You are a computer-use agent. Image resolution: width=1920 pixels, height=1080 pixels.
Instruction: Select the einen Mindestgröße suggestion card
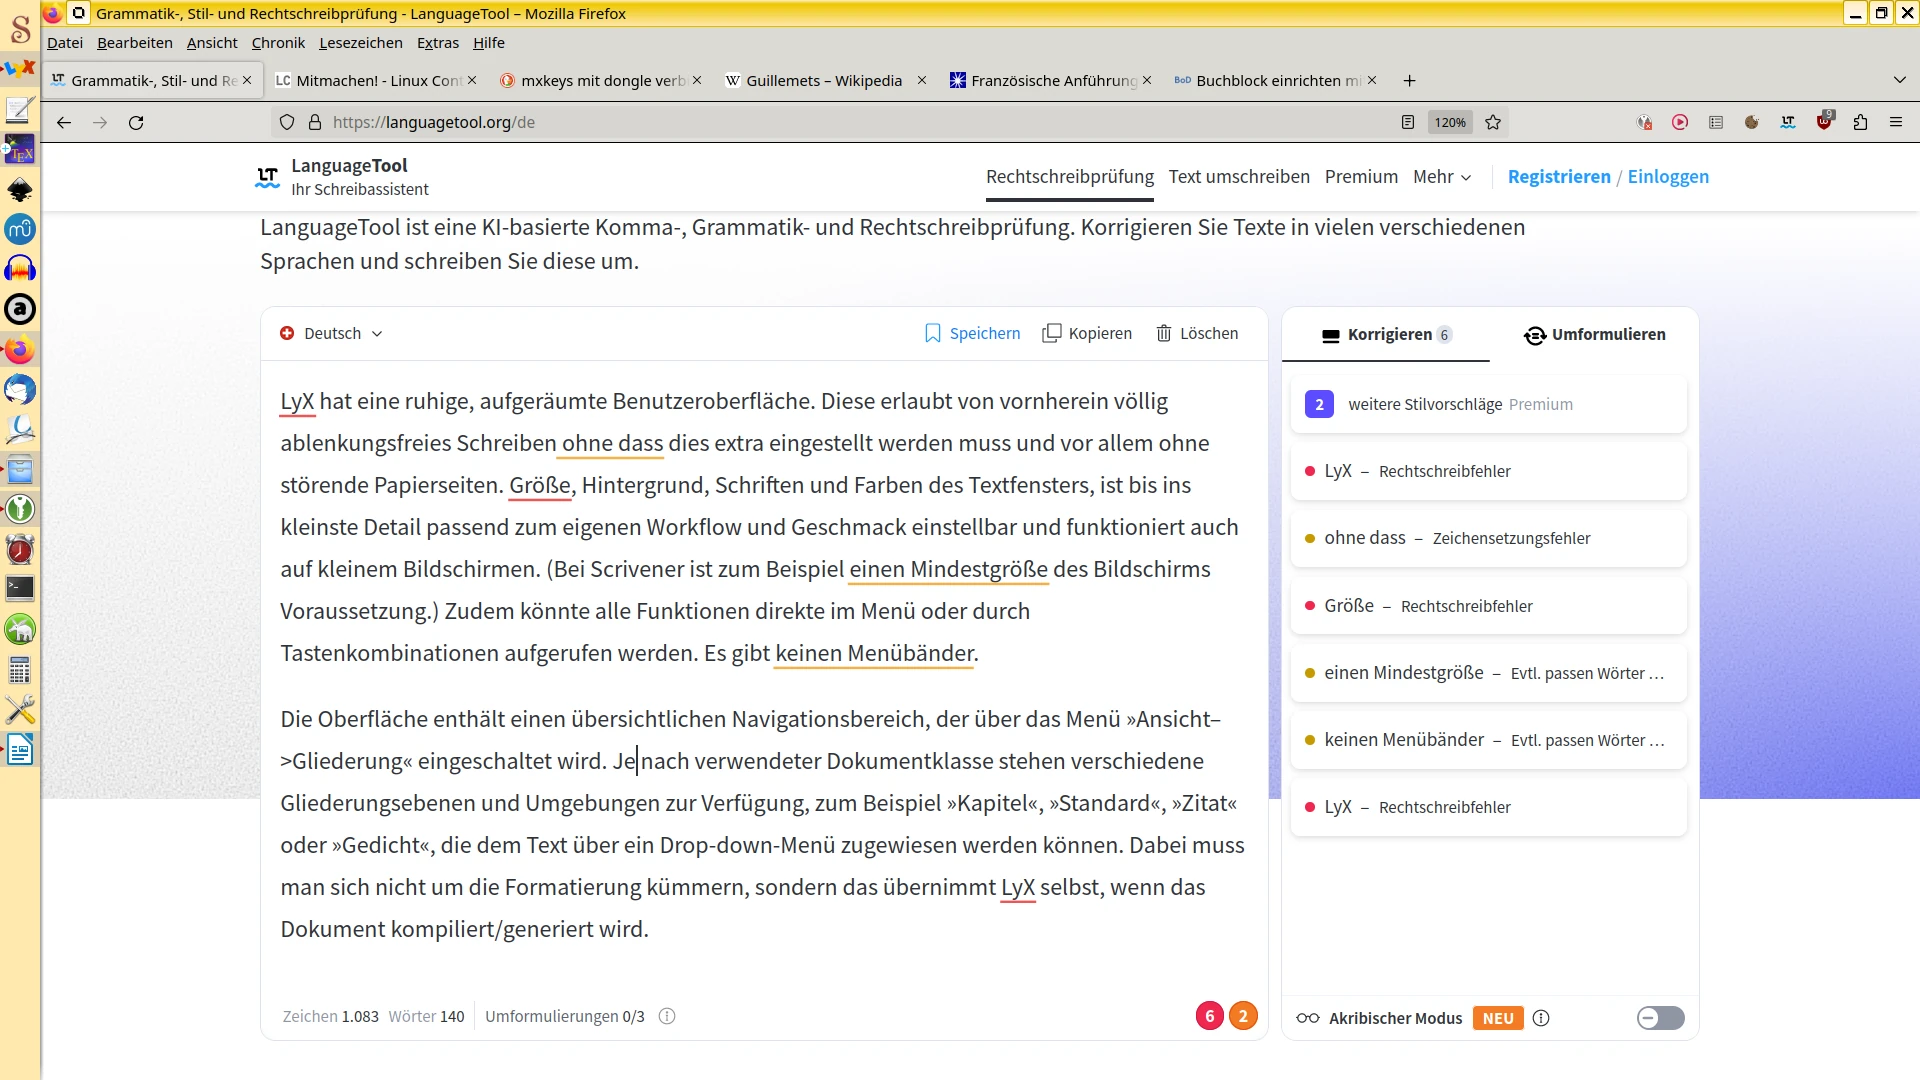pyautogui.click(x=1488, y=673)
